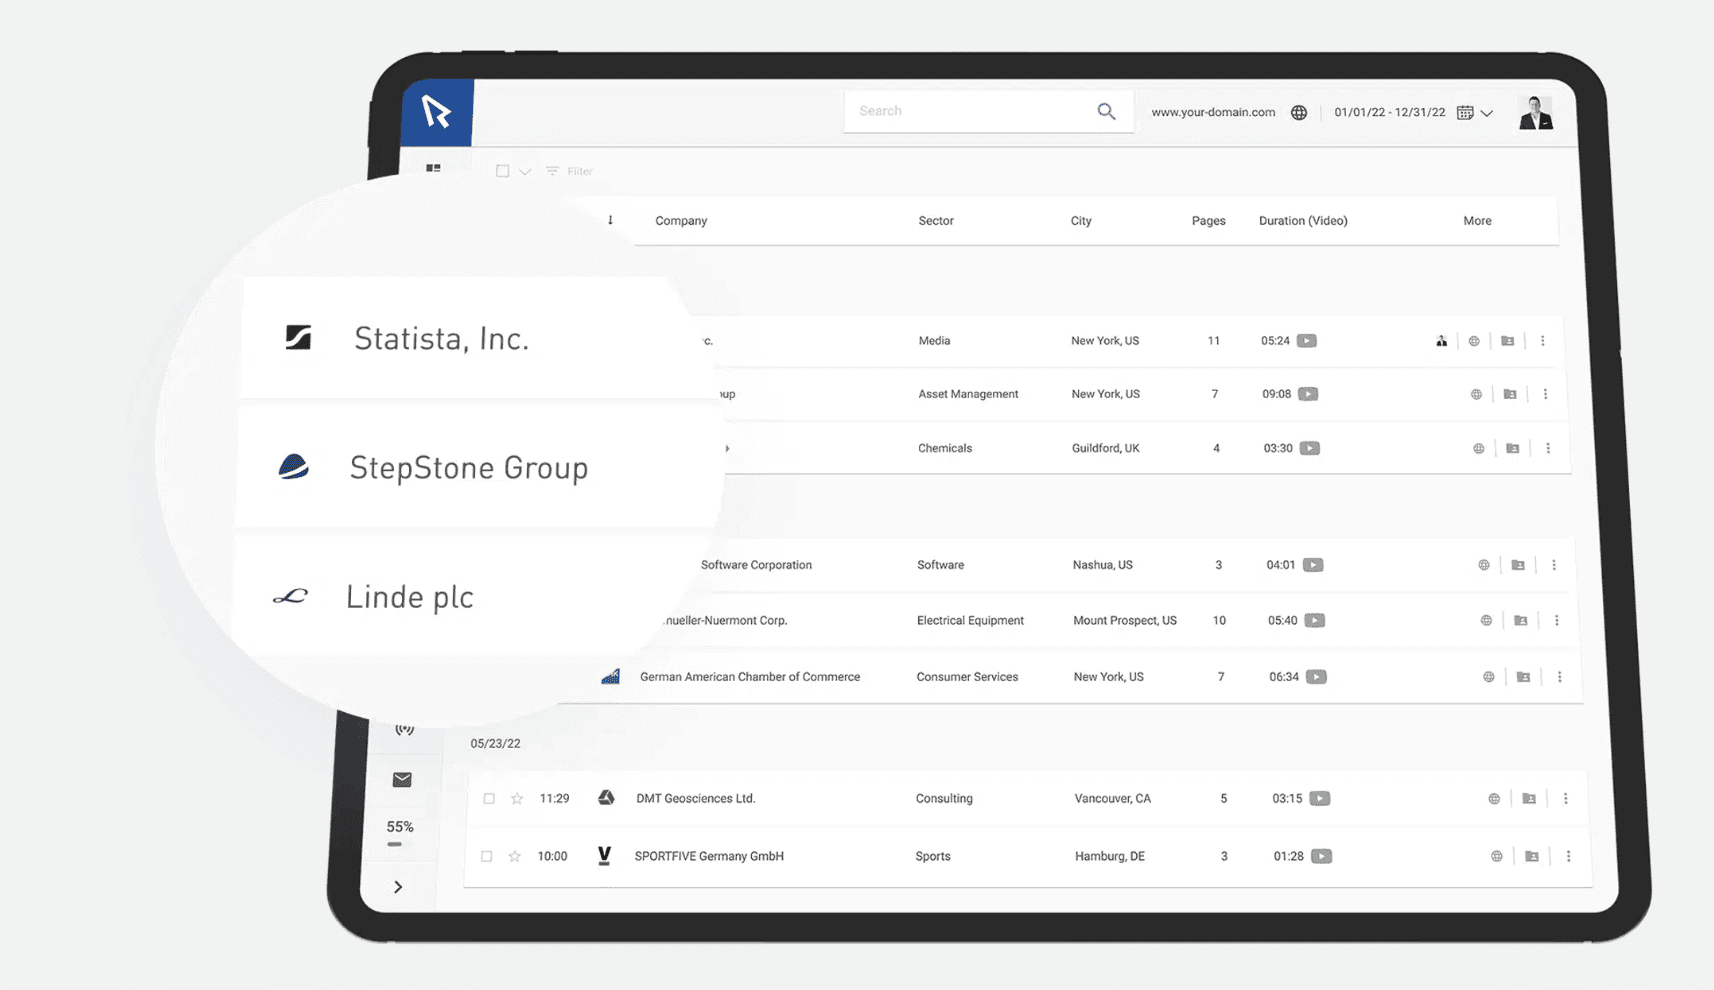The width and height of the screenshot is (1714, 990).
Task: Click folder icon in Media row
Action: 1508,341
